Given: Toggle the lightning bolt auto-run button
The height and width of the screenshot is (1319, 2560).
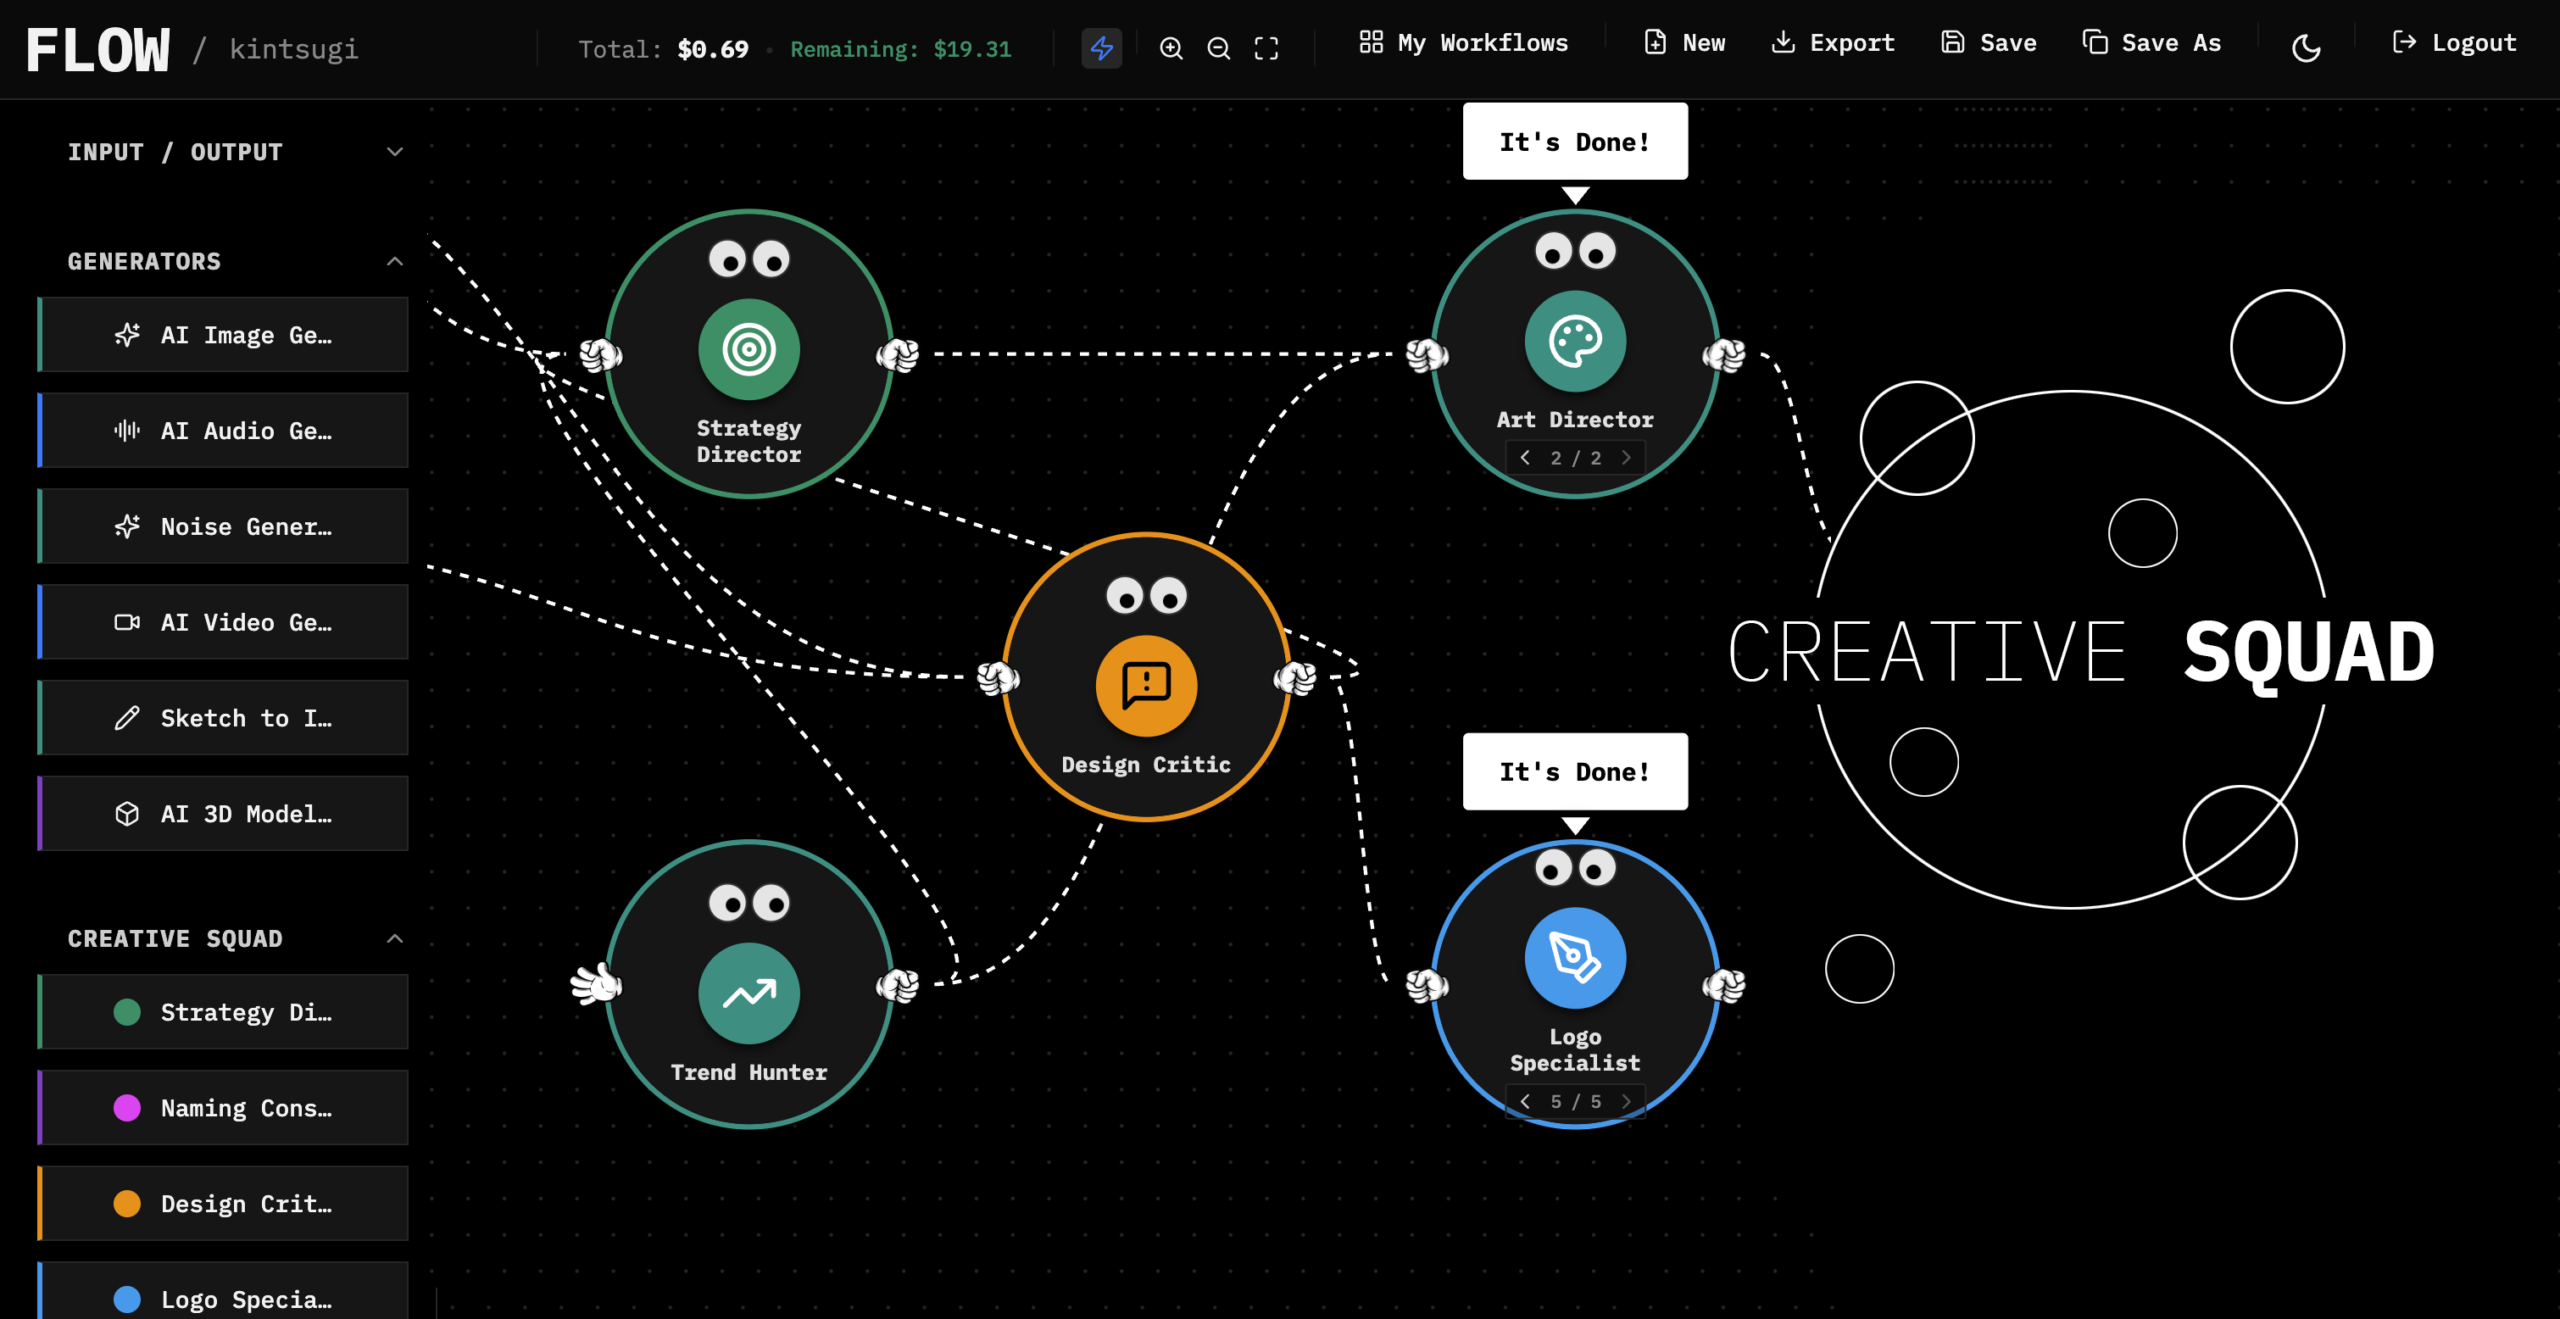Looking at the screenshot, I should (1101, 48).
